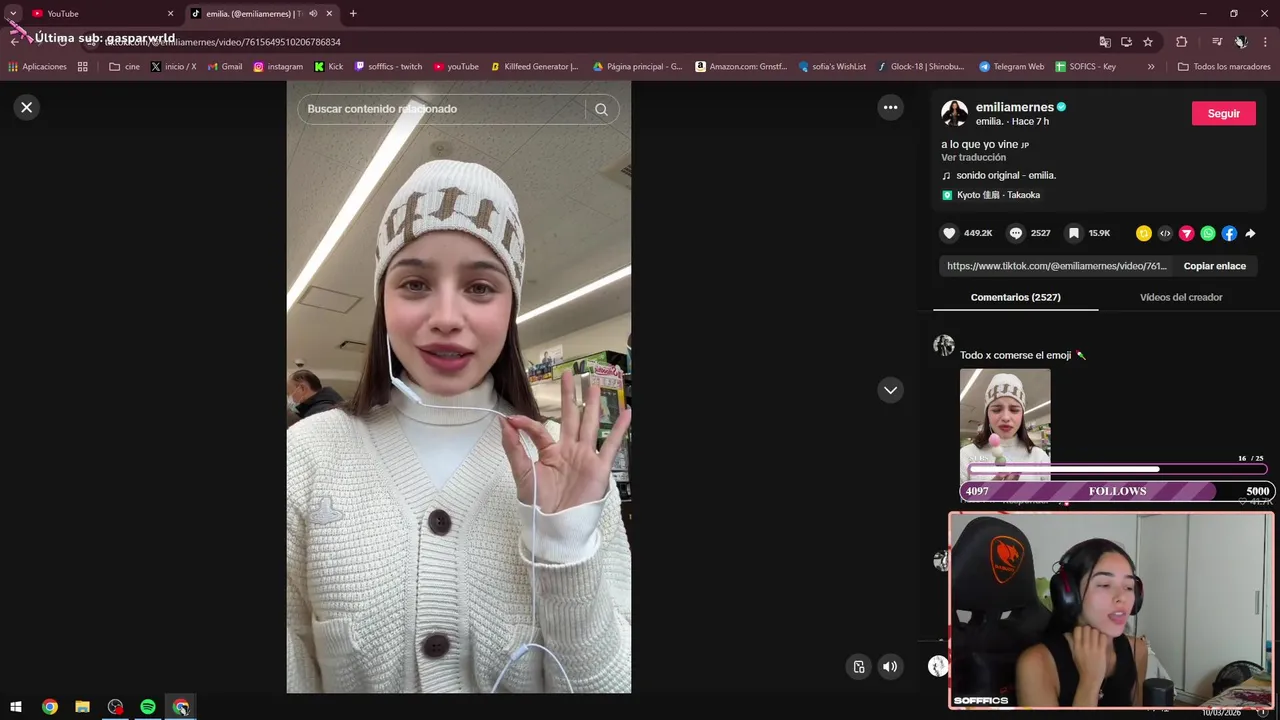Screen dimensions: 1280x720
Task: Click 'Ver traducción' link
Action: 973,157
